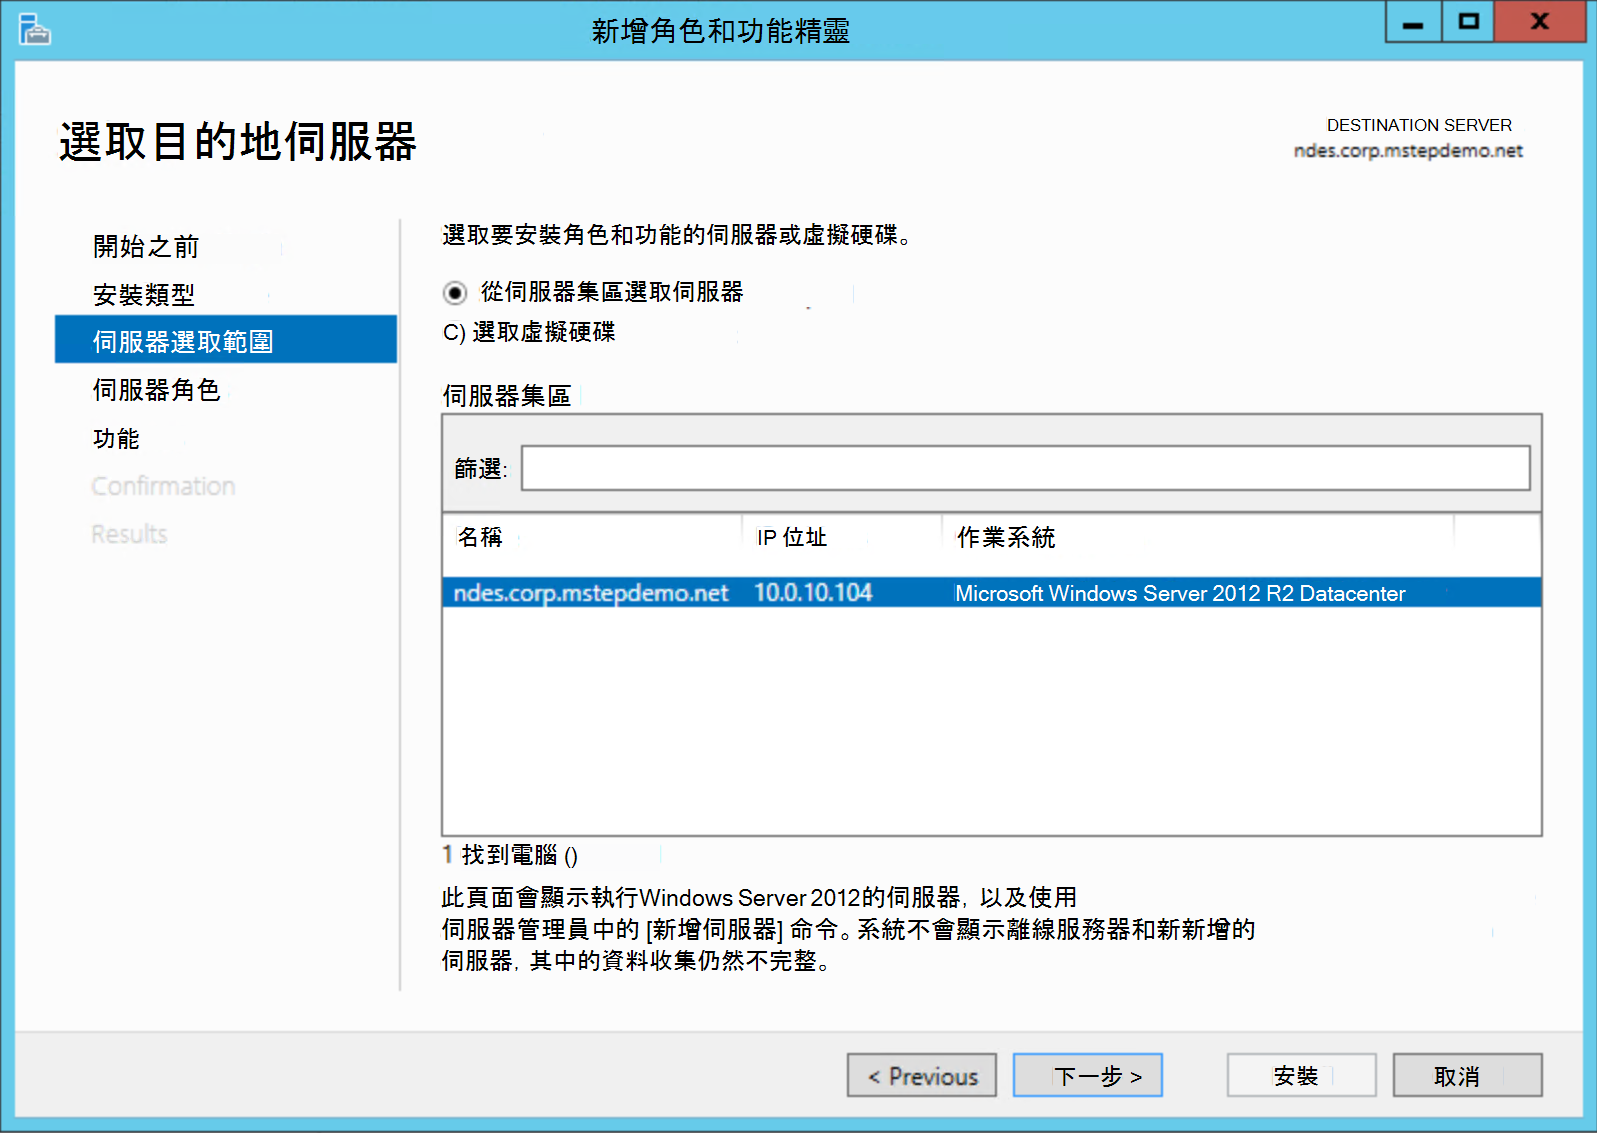1597x1133 pixels.
Task: Minimize the wizard window
Action: (x=1413, y=22)
